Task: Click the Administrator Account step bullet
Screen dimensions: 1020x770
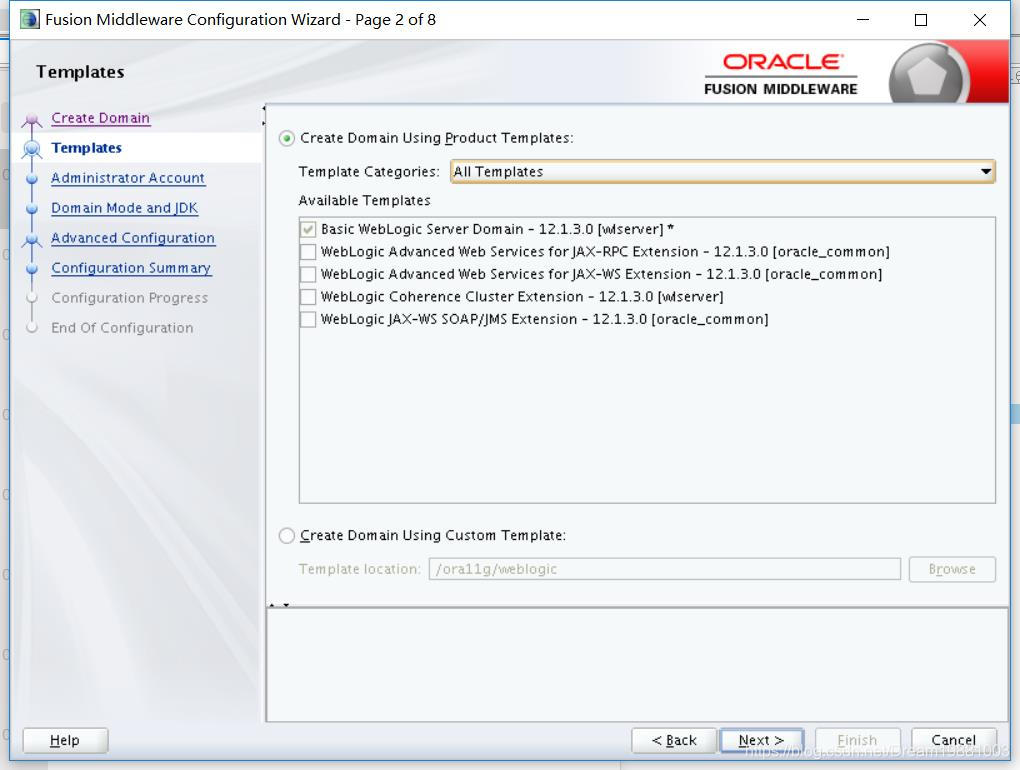Action: point(31,179)
